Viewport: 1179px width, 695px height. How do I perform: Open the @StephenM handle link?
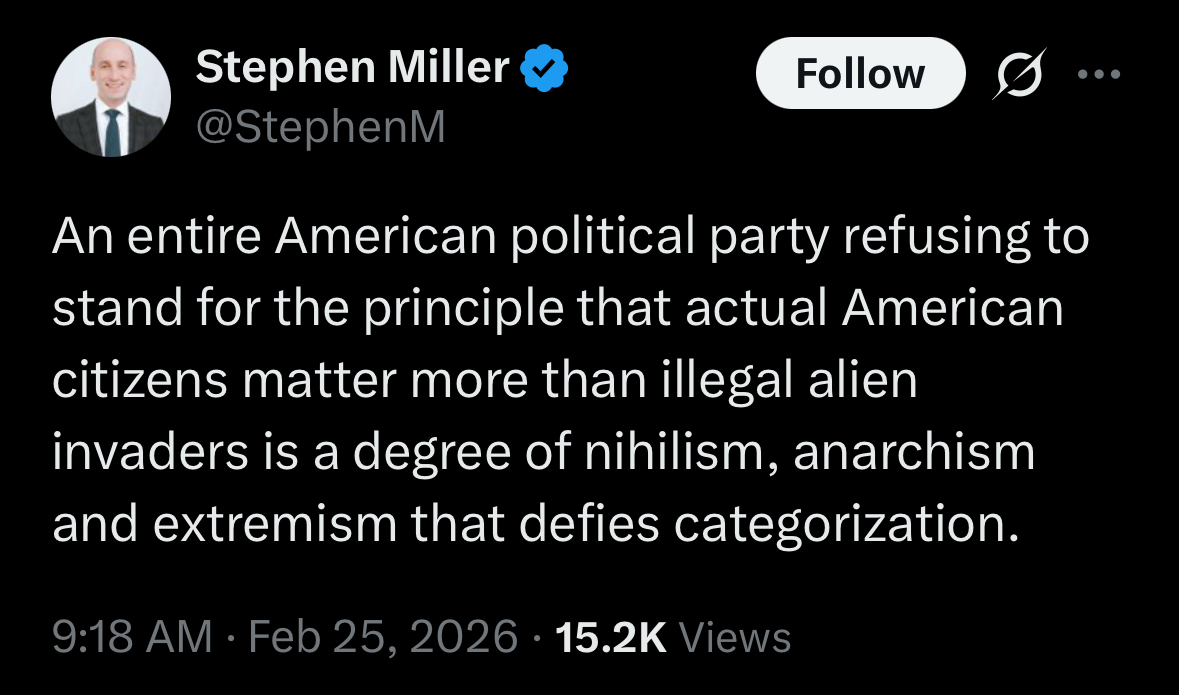point(319,127)
